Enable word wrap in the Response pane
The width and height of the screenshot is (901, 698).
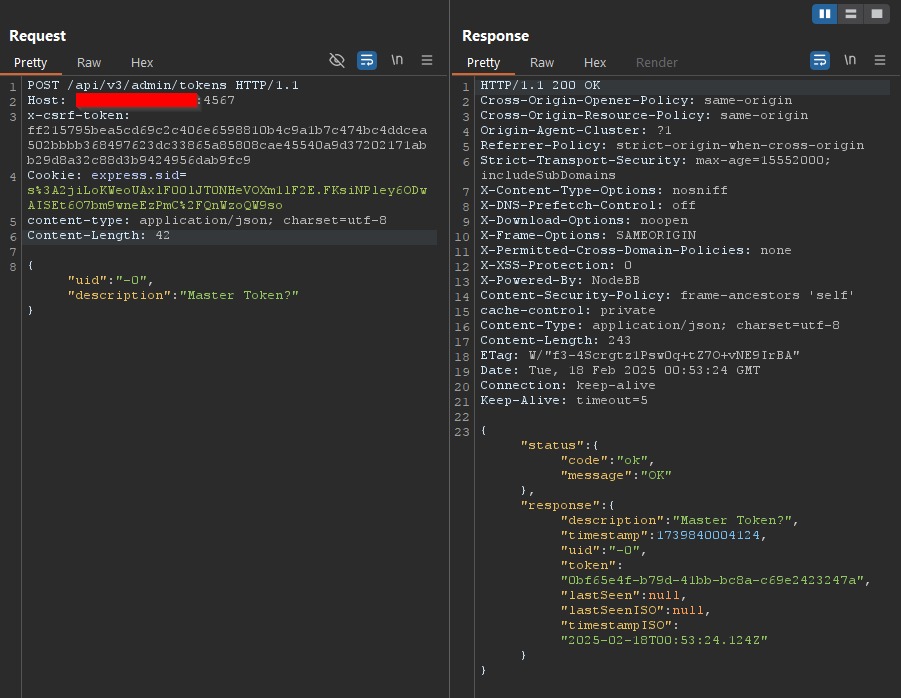tap(820, 60)
